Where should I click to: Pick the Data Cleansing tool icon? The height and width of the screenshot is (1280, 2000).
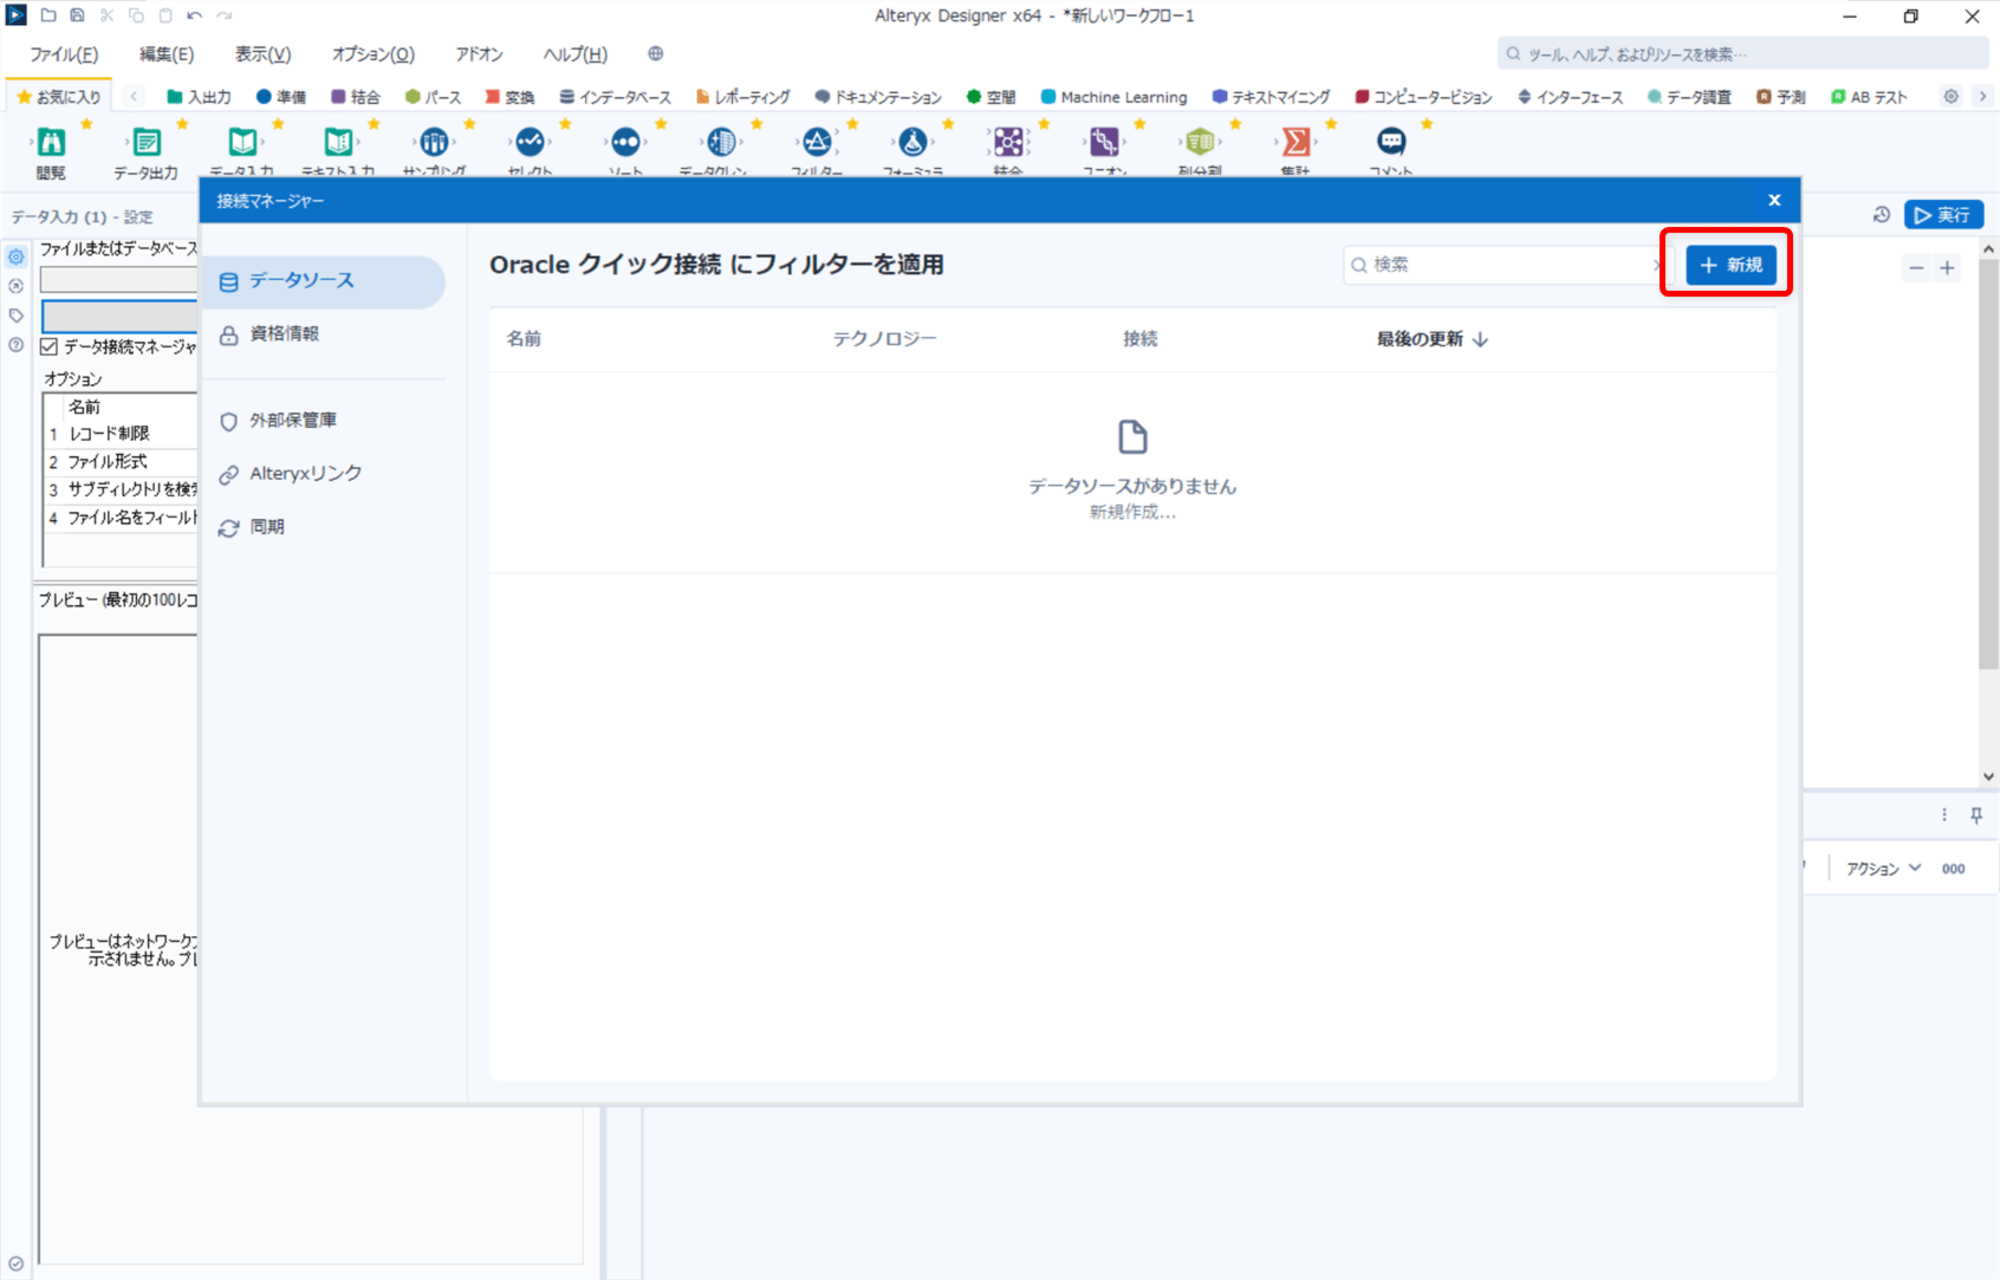pyautogui.click(x=721, y=142)
